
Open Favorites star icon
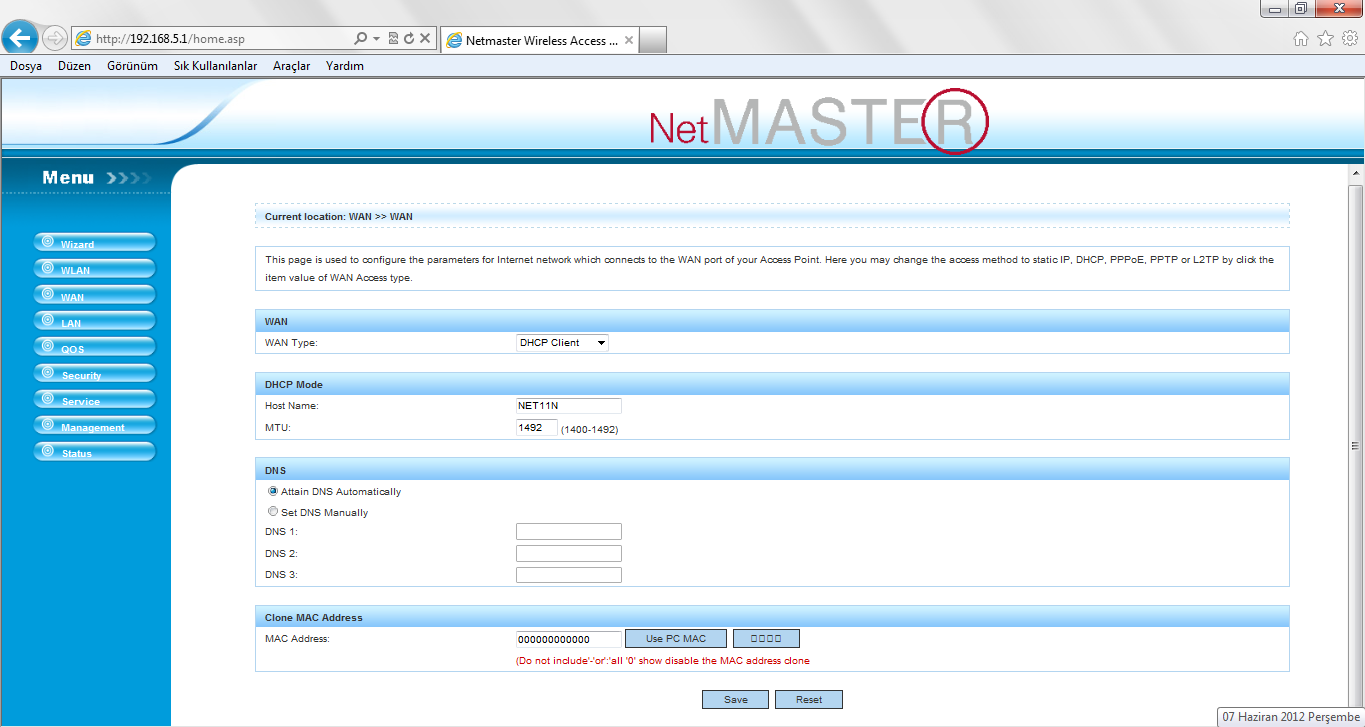tap(1325, 39)
